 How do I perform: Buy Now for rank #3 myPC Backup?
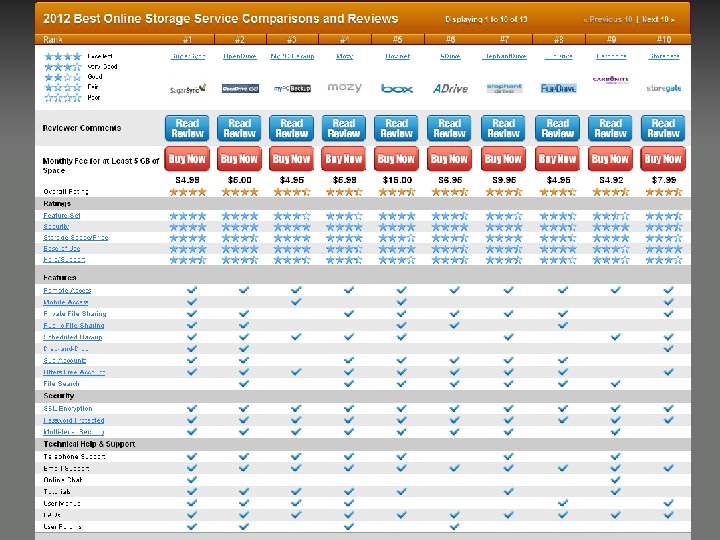tap(292, 158)
